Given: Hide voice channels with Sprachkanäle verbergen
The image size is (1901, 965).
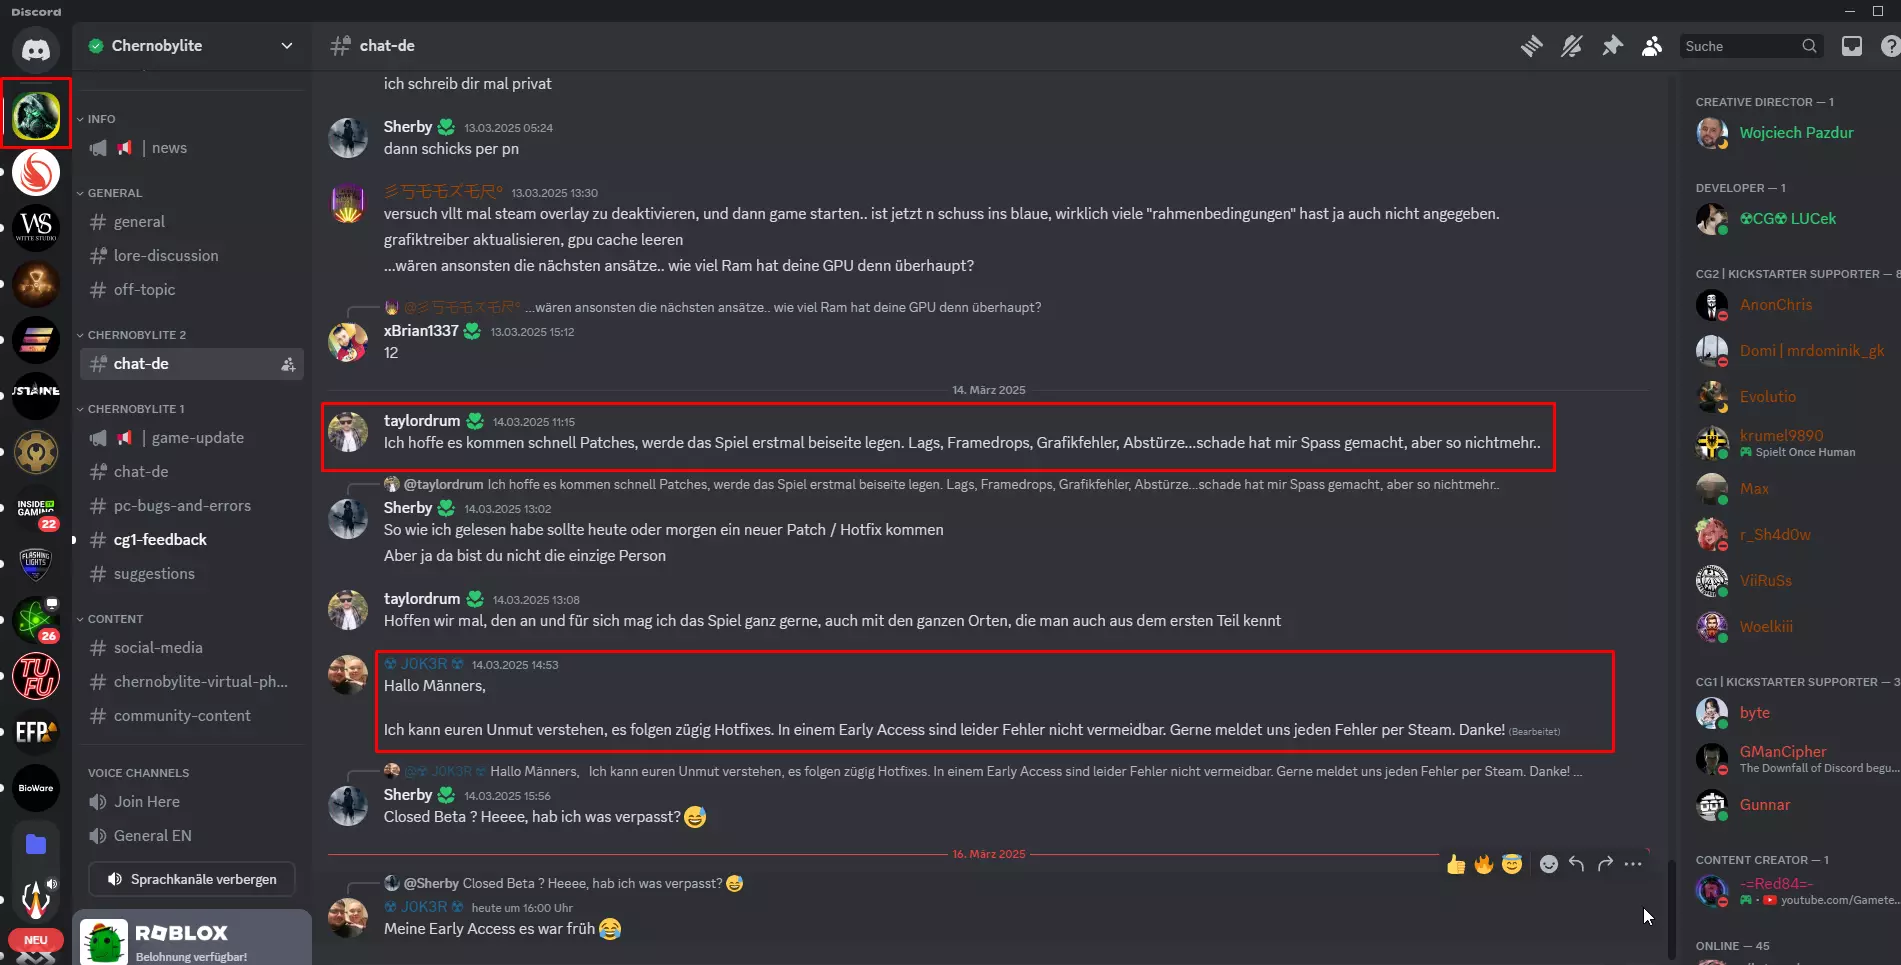Looking at the screenshot, I should coord(192,879).
